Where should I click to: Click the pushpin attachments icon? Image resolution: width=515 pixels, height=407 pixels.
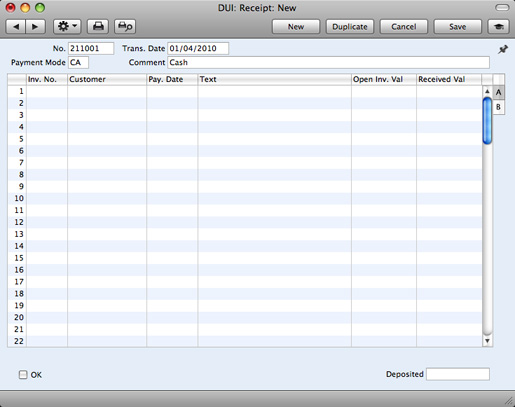tap(503, 50)
